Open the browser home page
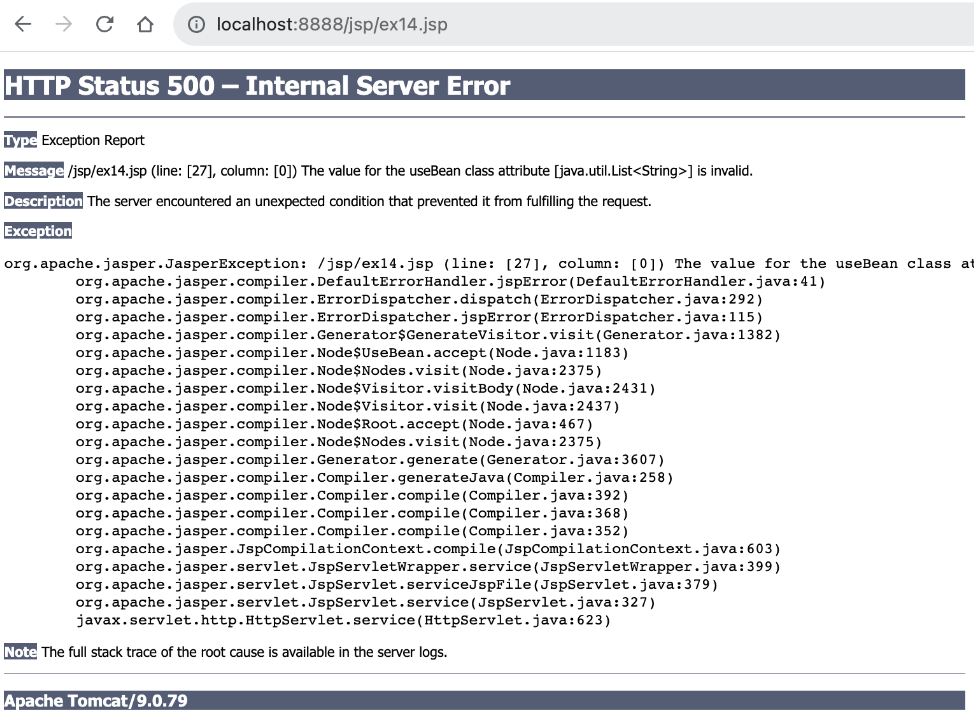This screenshot has height=726, width=974. pyautogui.click(x=145, y=24)
